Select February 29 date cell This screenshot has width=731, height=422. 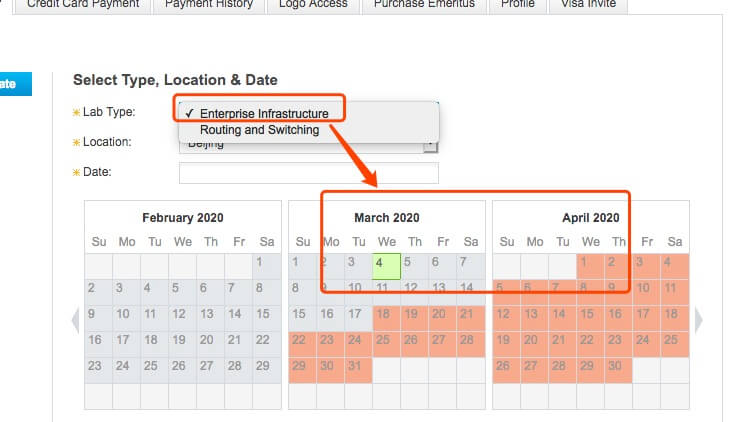(x=266, y=366)
